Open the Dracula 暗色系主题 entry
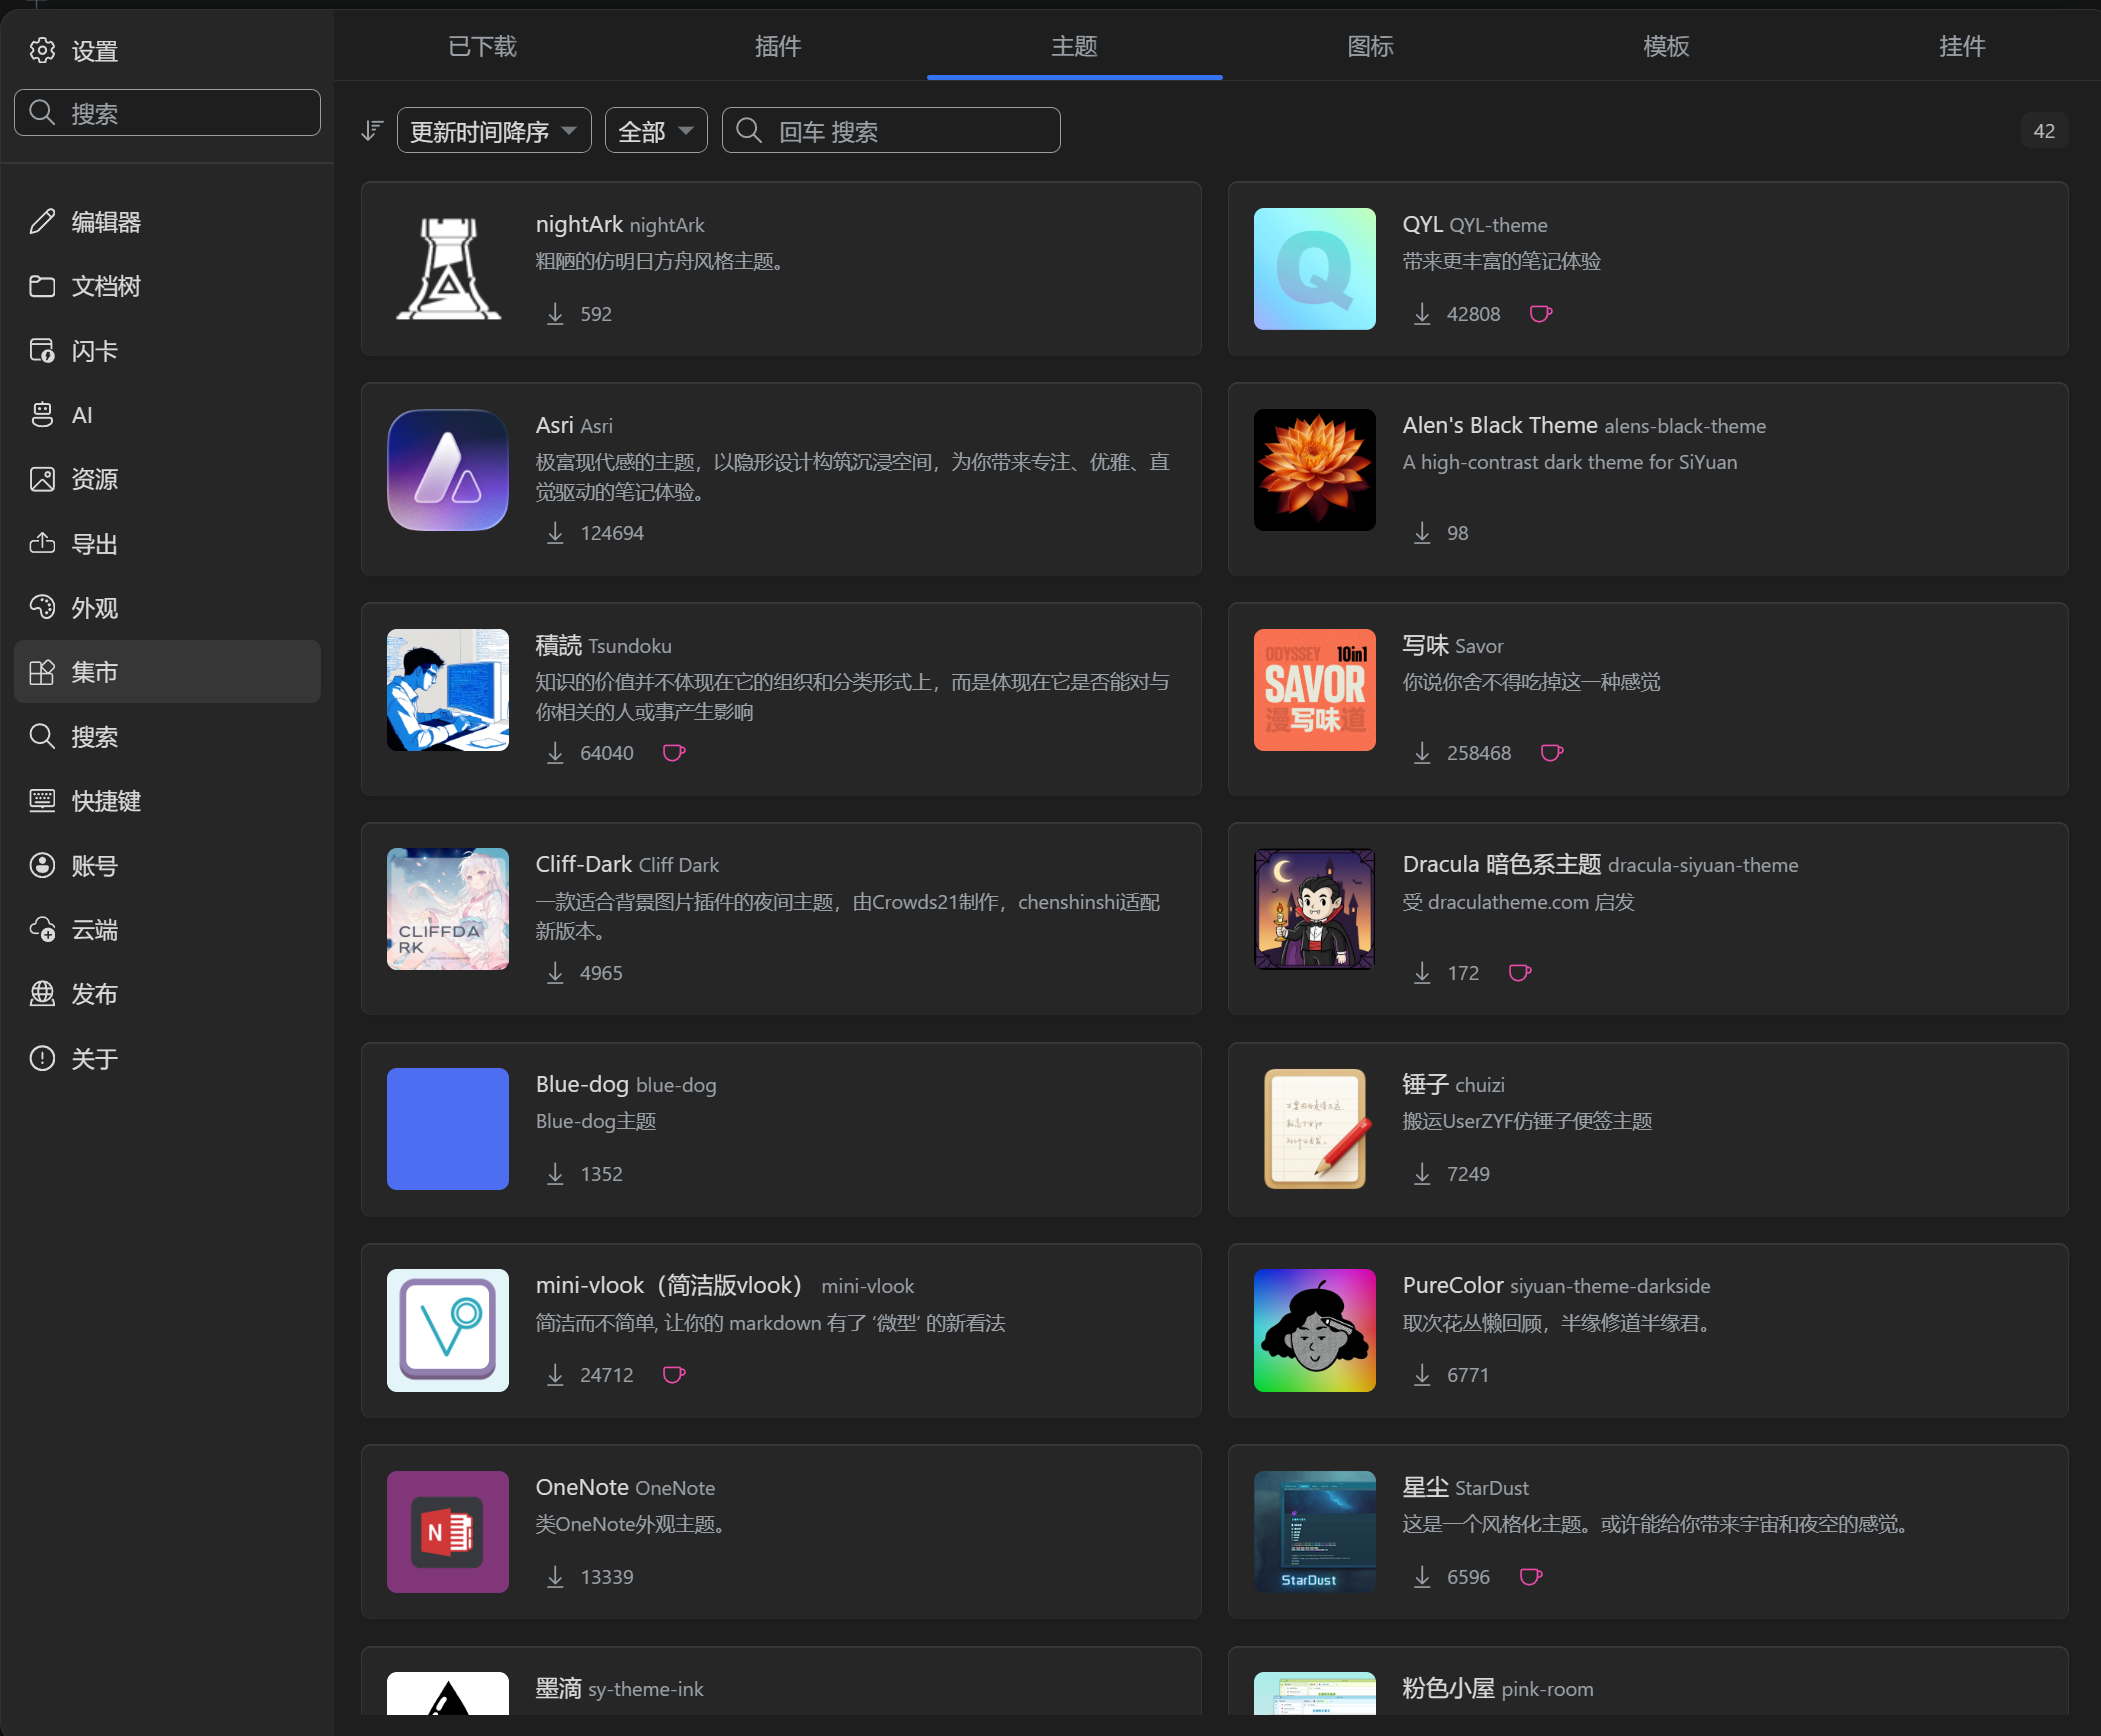2101x1736 pixels. pos(1501,864)
